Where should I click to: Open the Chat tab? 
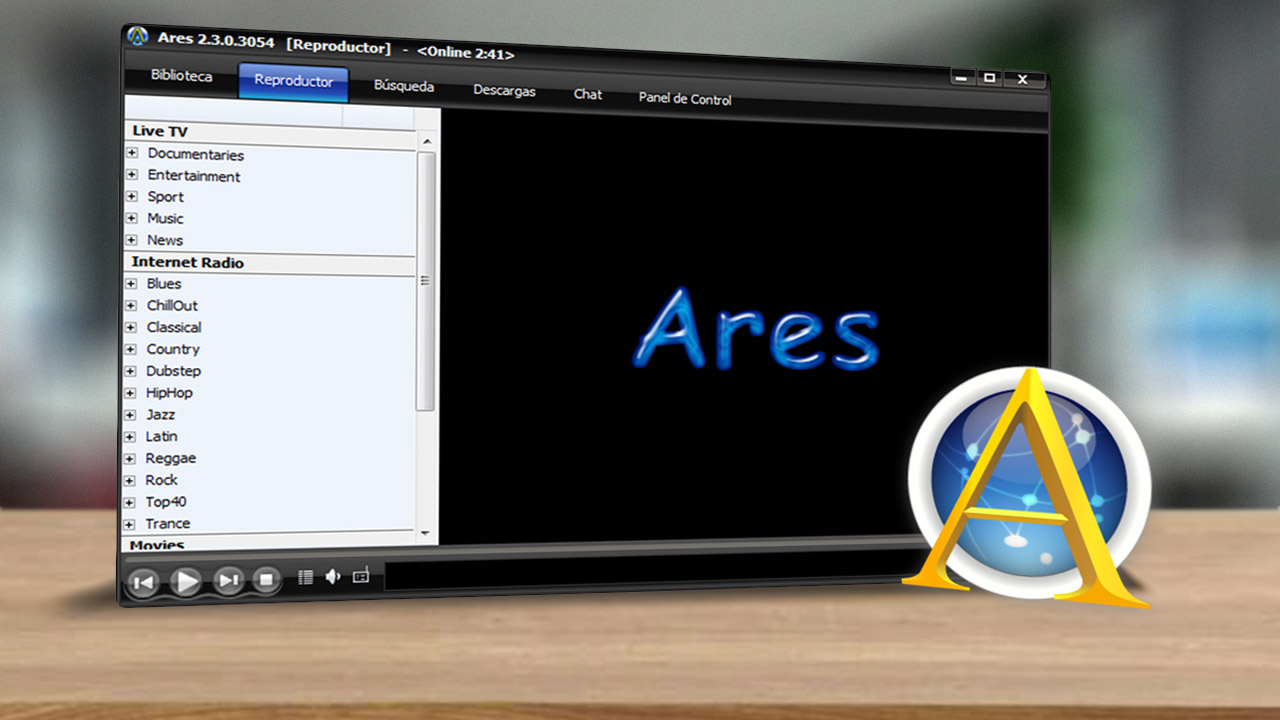point(588,94)
